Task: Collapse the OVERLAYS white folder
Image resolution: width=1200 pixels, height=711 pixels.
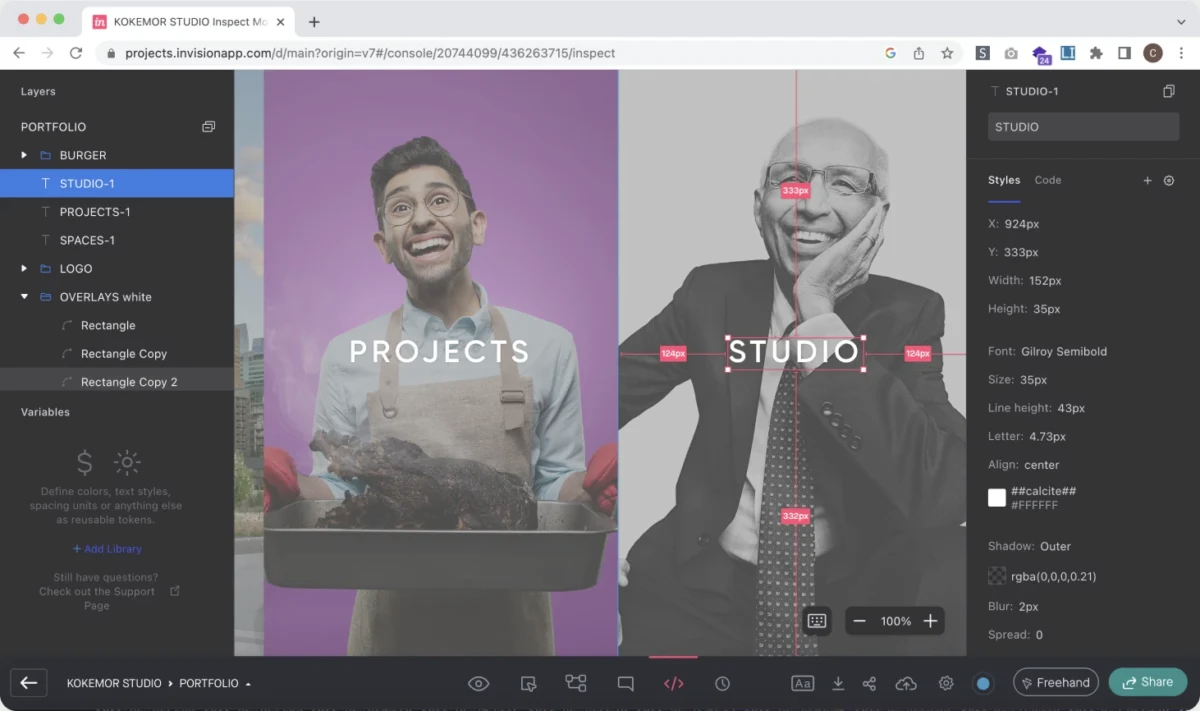Action: (x=24, y=297)
